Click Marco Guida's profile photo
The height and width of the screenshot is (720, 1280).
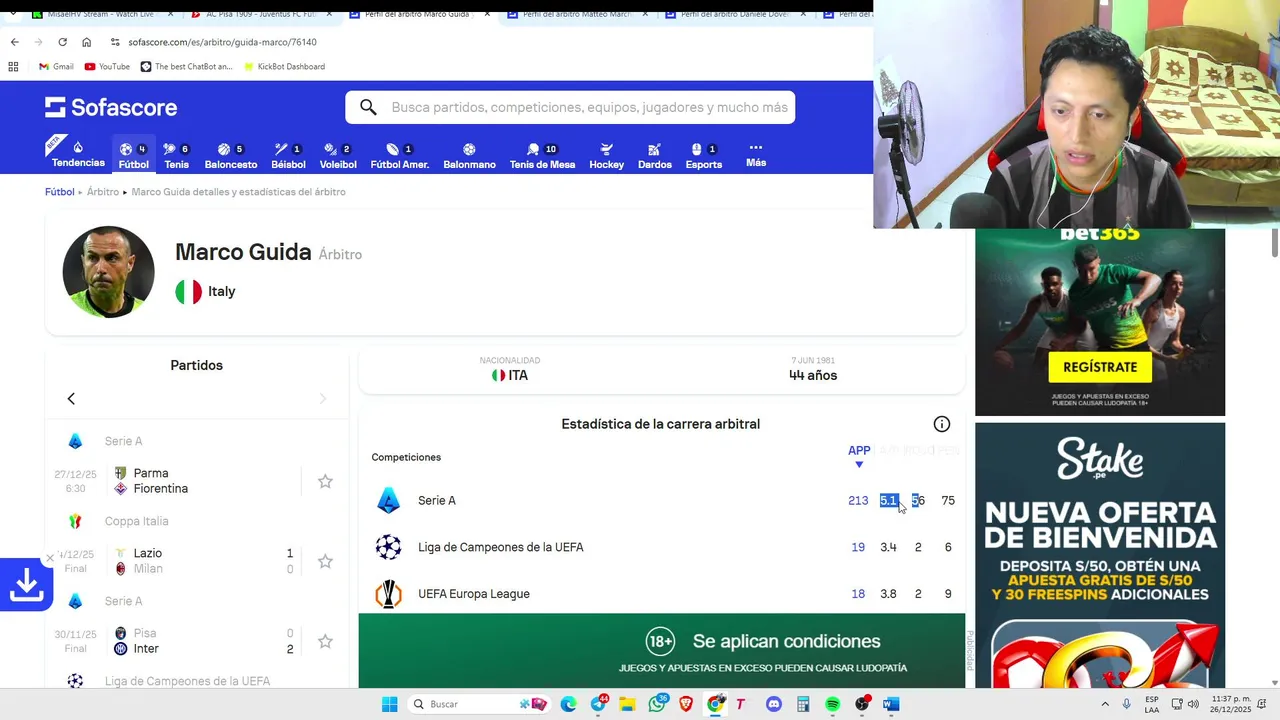pyautogui.click(x=108, y=272)
